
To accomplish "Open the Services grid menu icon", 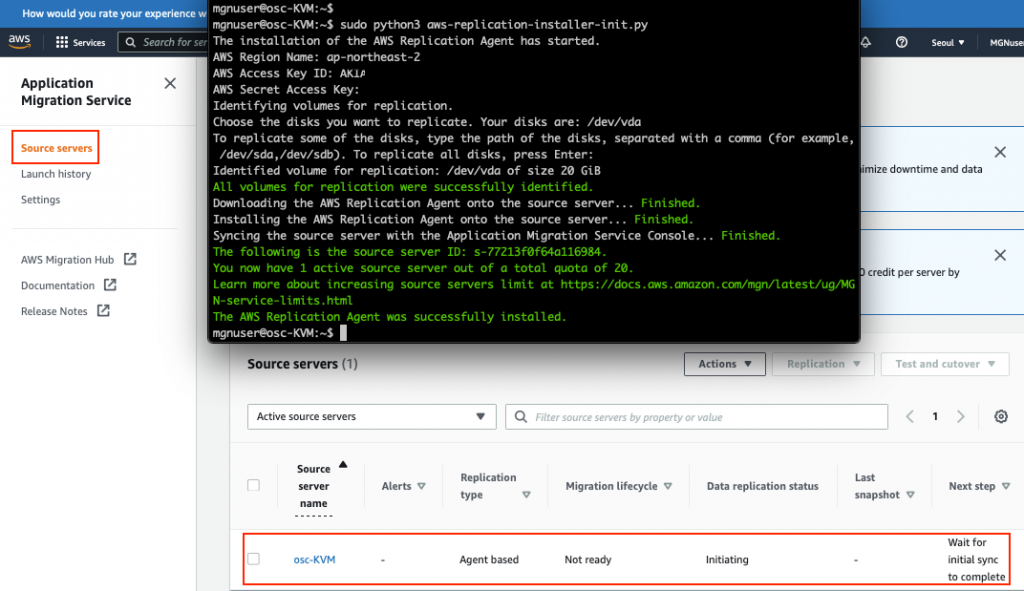I will pos(62,42).
